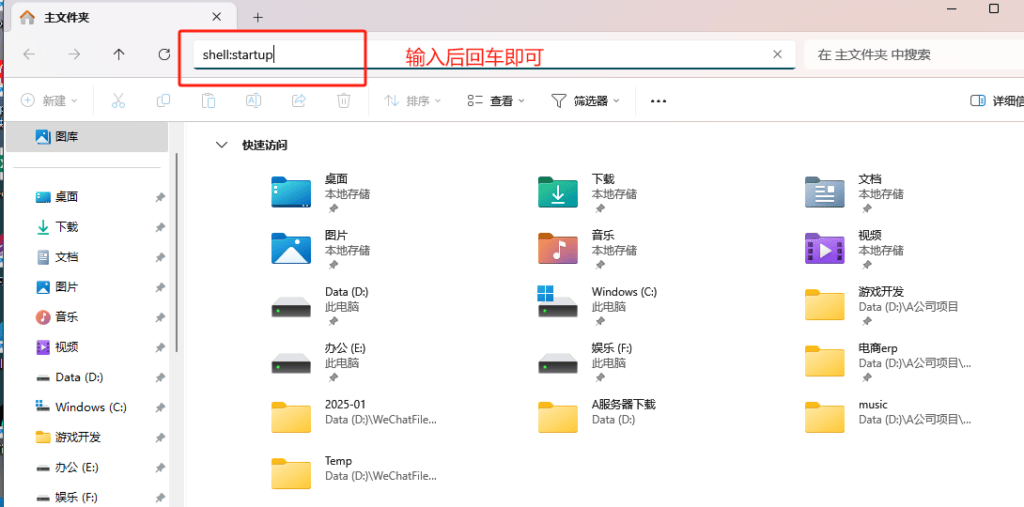The width and height of the screenshot is (1024, 507).
Task: Open the three-dot more options menu
Action: coord(658,101)
